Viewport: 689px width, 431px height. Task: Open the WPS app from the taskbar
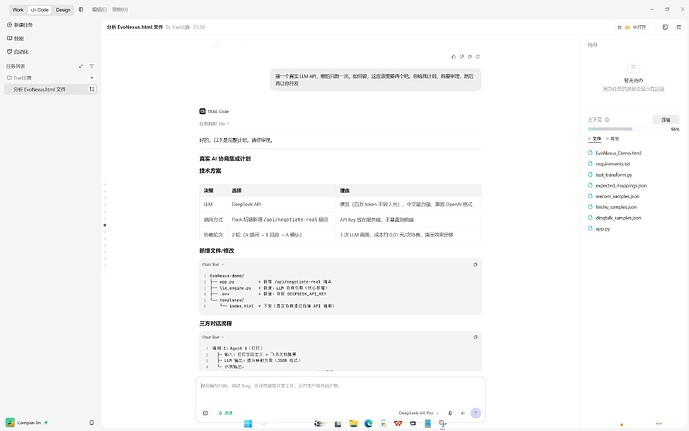(398, 424)
